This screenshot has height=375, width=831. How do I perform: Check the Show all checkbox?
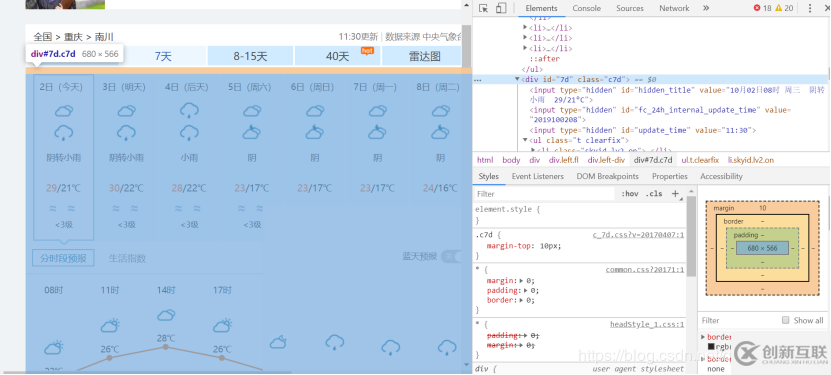786,320
